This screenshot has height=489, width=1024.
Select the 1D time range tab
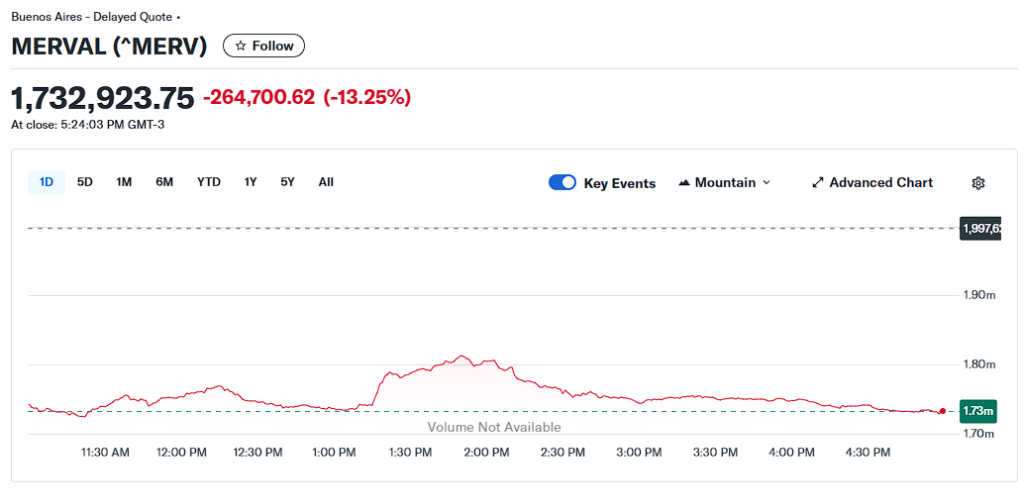pos(46,182)
